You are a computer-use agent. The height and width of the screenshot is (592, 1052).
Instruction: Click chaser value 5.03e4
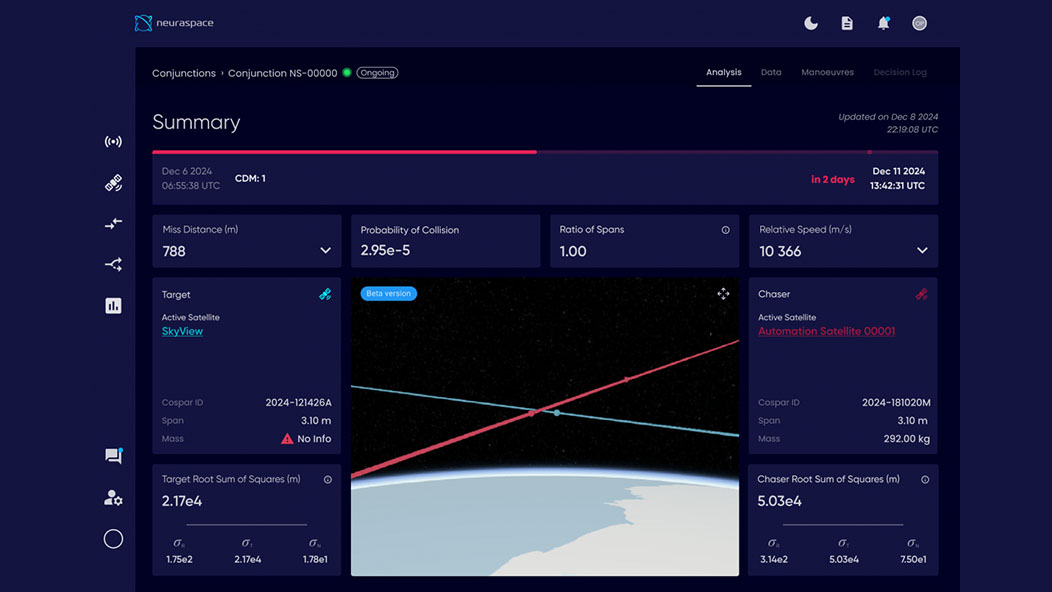click(x=780, y=501)
